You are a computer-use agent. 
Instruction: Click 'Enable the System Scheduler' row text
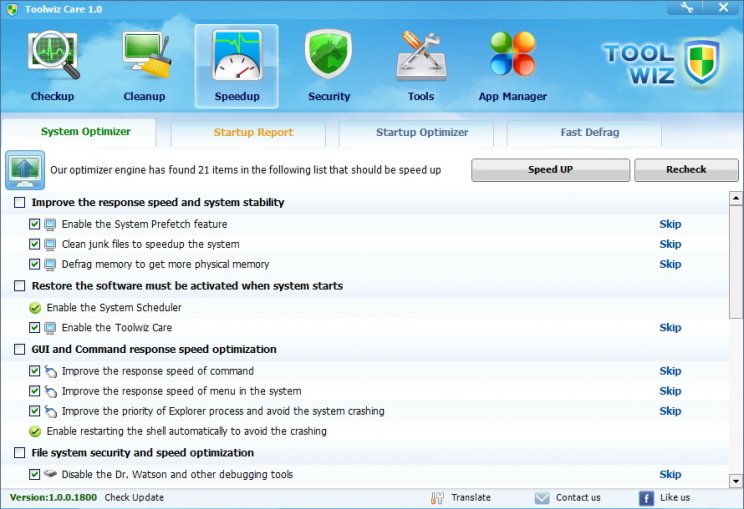[x=114, y=308]
